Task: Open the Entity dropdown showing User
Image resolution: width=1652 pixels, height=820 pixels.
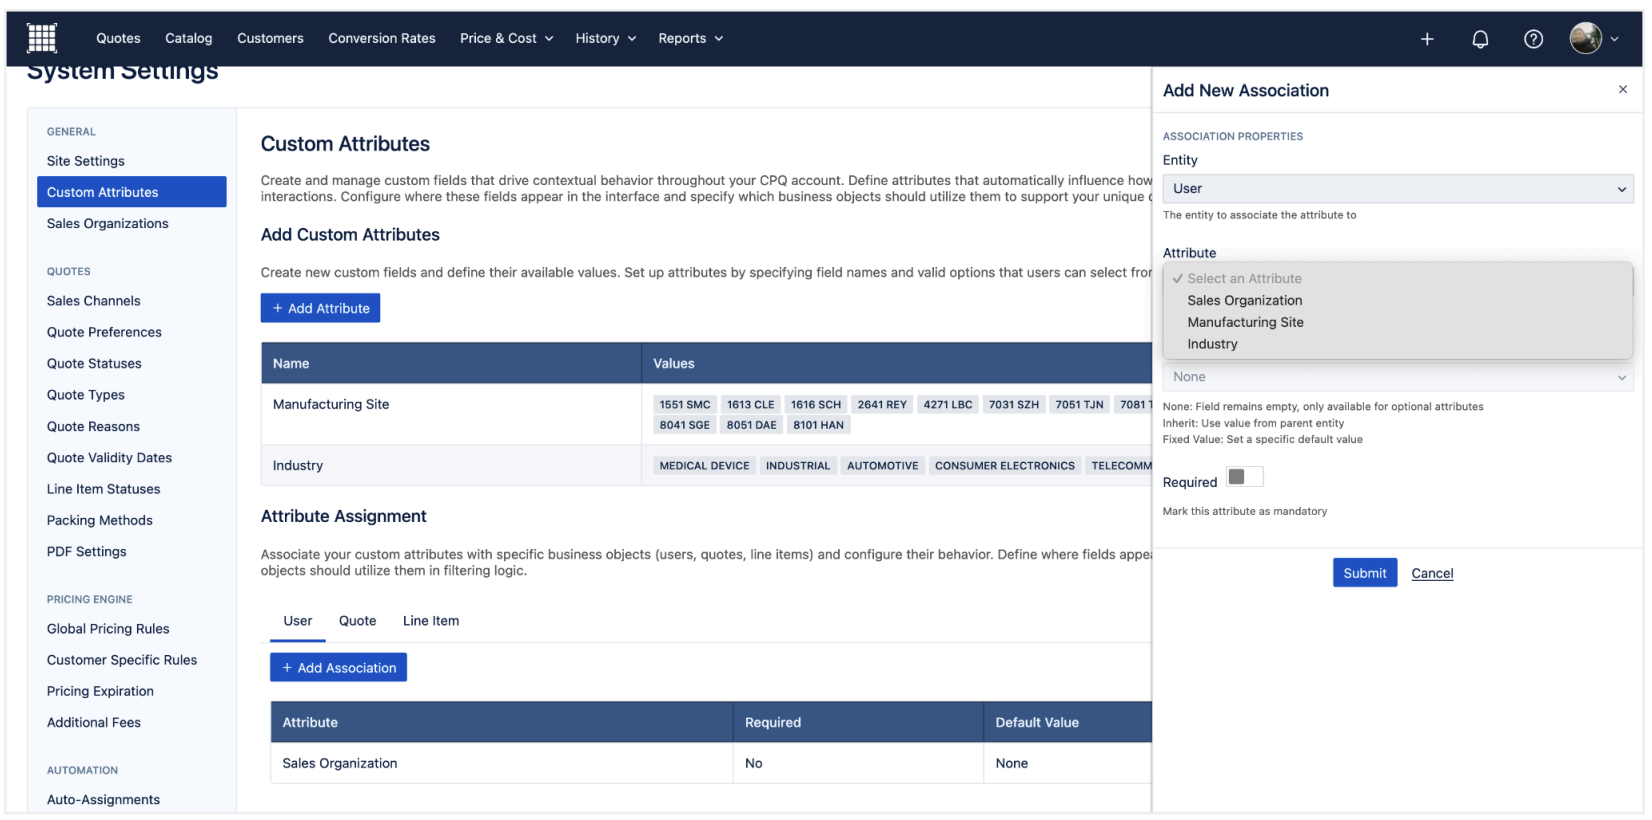Action: (1398, 189)
